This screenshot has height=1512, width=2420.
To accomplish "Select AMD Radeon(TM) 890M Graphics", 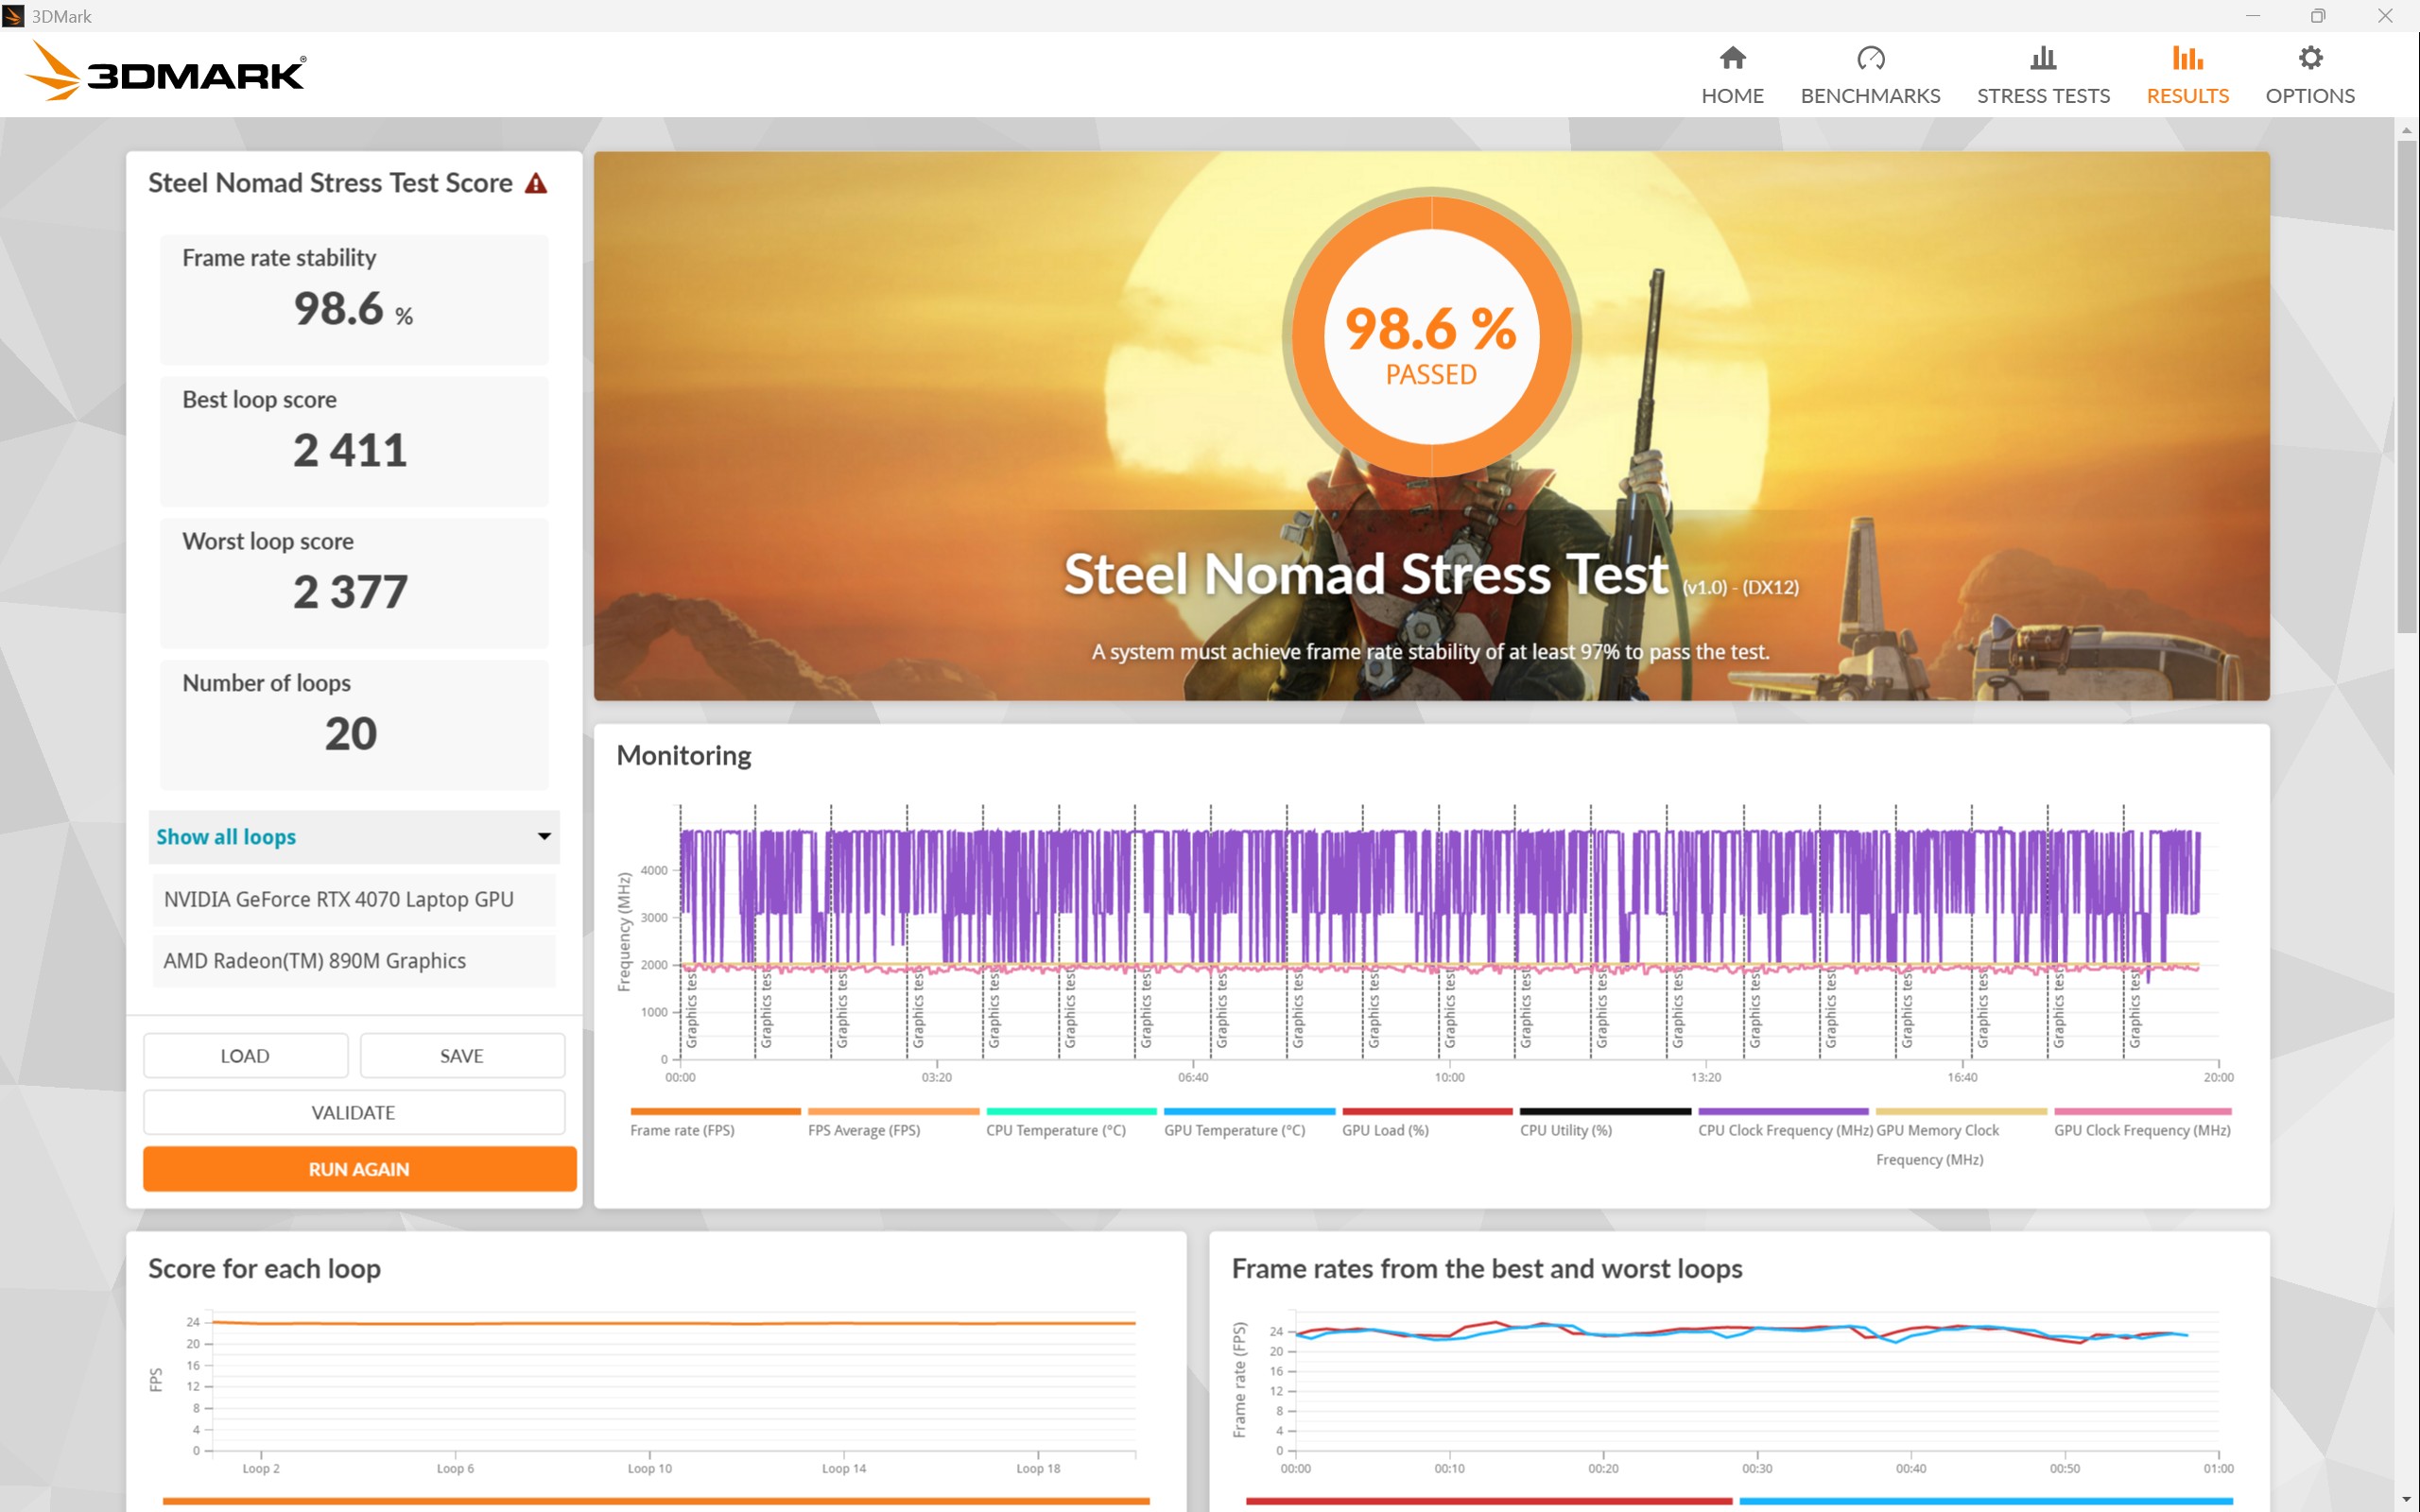I will [x=354, y=960].
